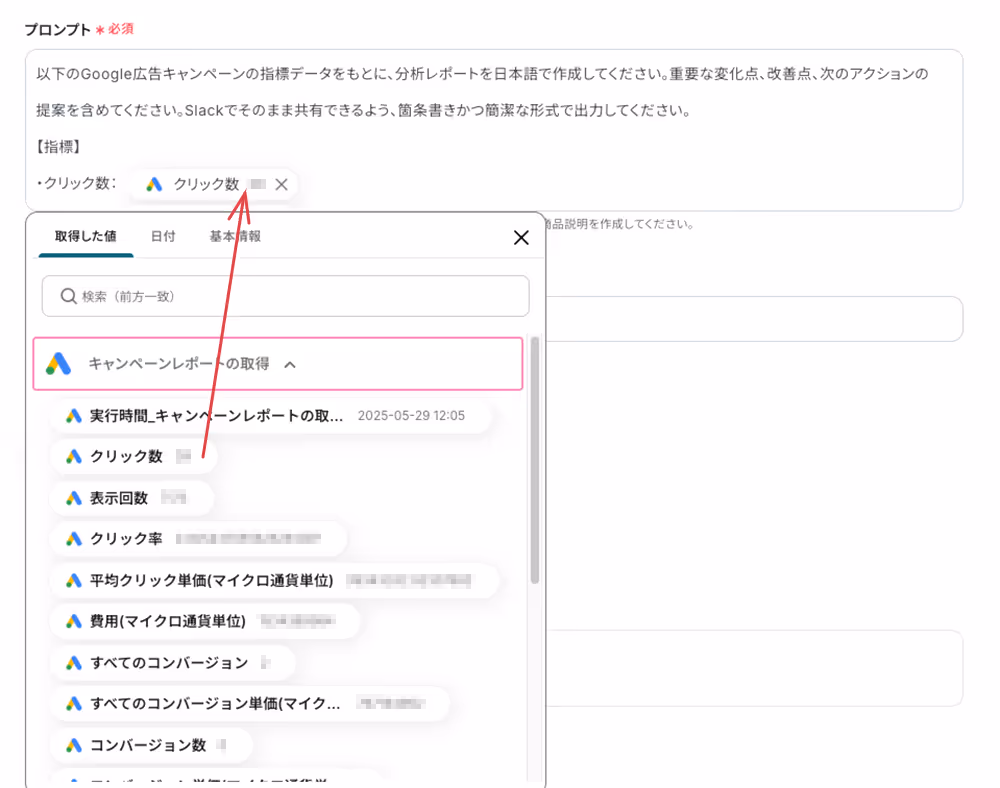Click Google Ads icon in the prompt's クリック数 chip
Screen dimensions: 1000x788
[x=154, y=185]
